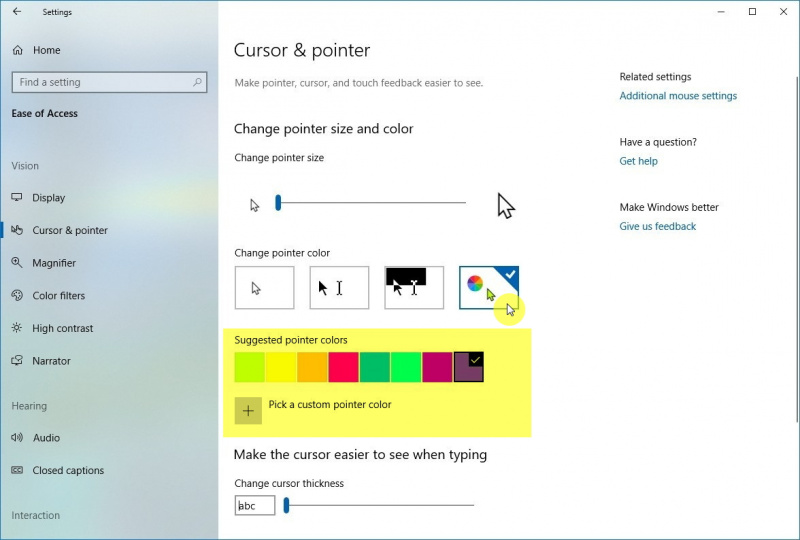
Task: Click the Home house icon
Action: [18, 50]
